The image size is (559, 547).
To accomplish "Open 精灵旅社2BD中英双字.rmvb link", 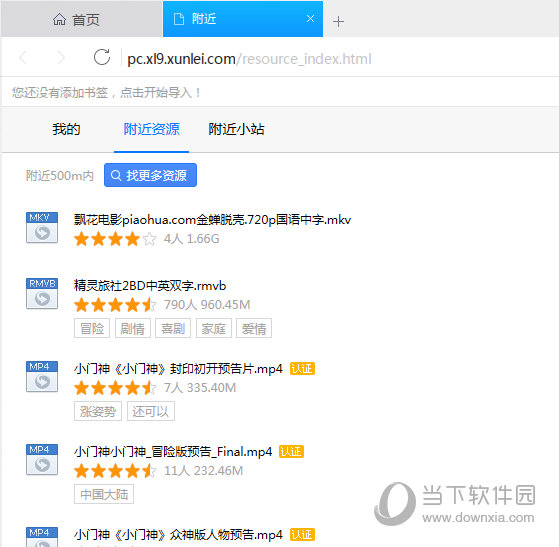I will (x=150, y=286).
